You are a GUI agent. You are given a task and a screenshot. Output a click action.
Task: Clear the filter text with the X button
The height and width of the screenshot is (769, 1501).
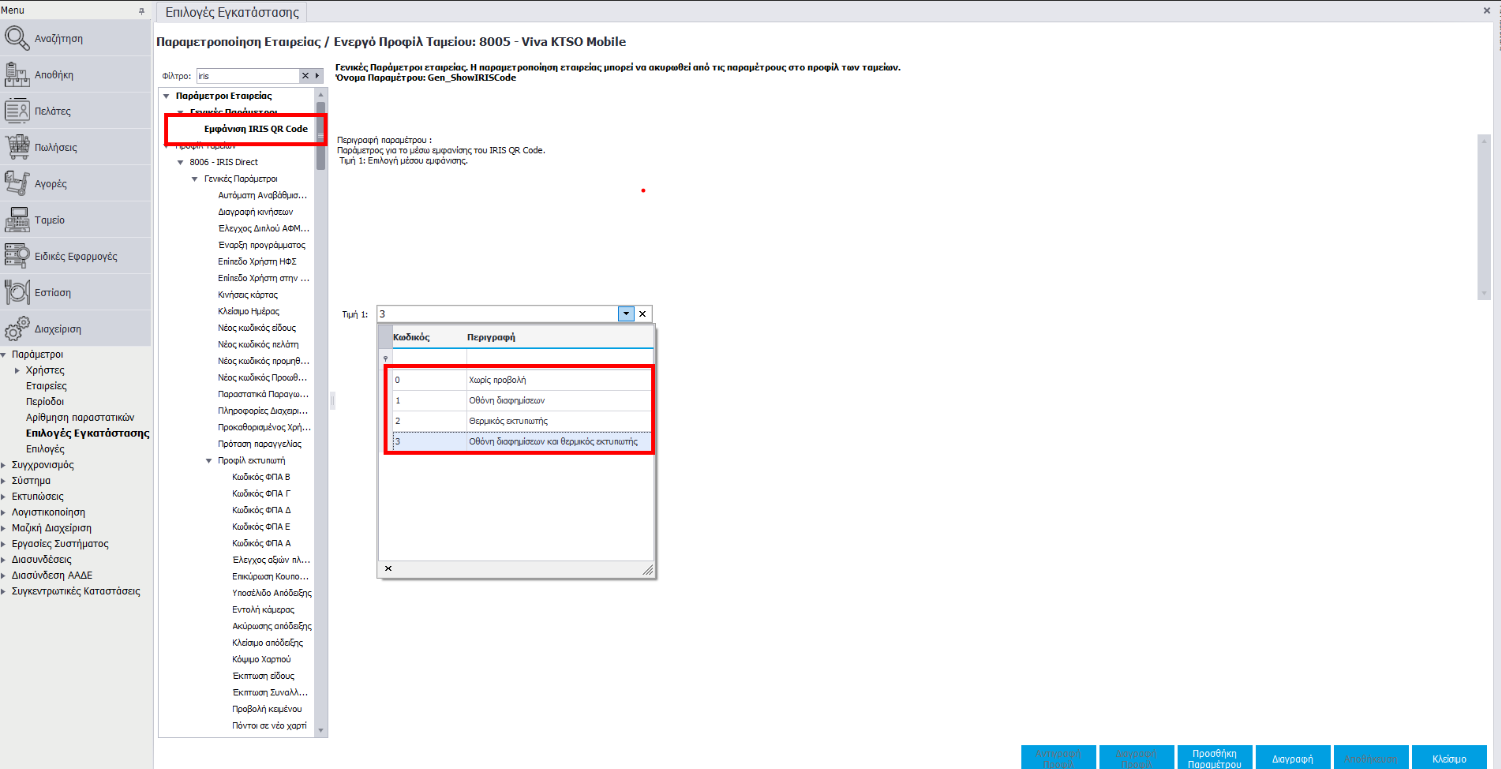point(306,76)
